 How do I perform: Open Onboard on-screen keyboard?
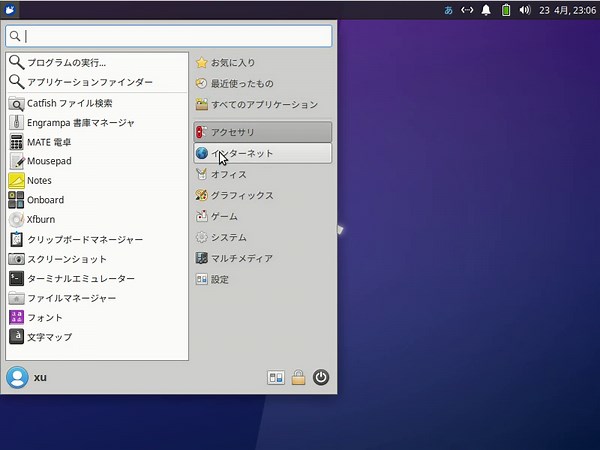click(97, 200)
